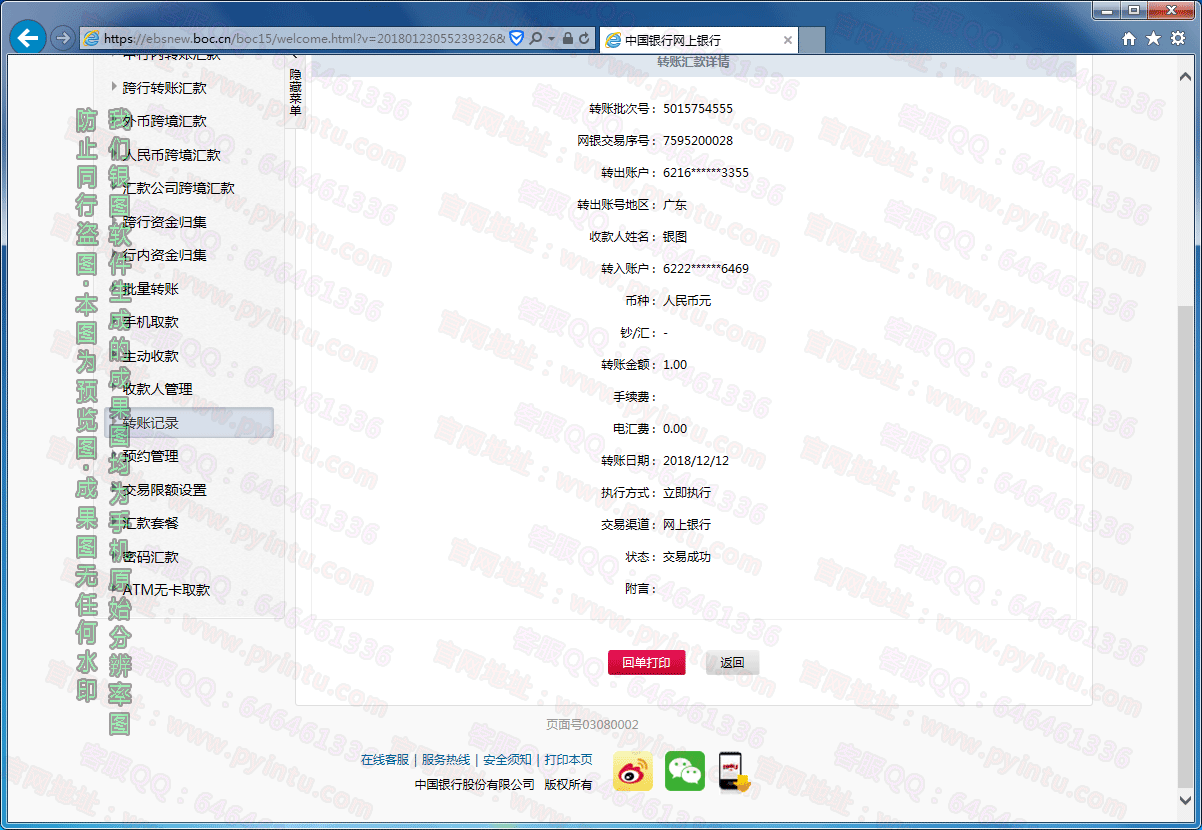Click the transfer amount 1.00
This screenshot has height=830, width=1202.
(x=675, y=365)
